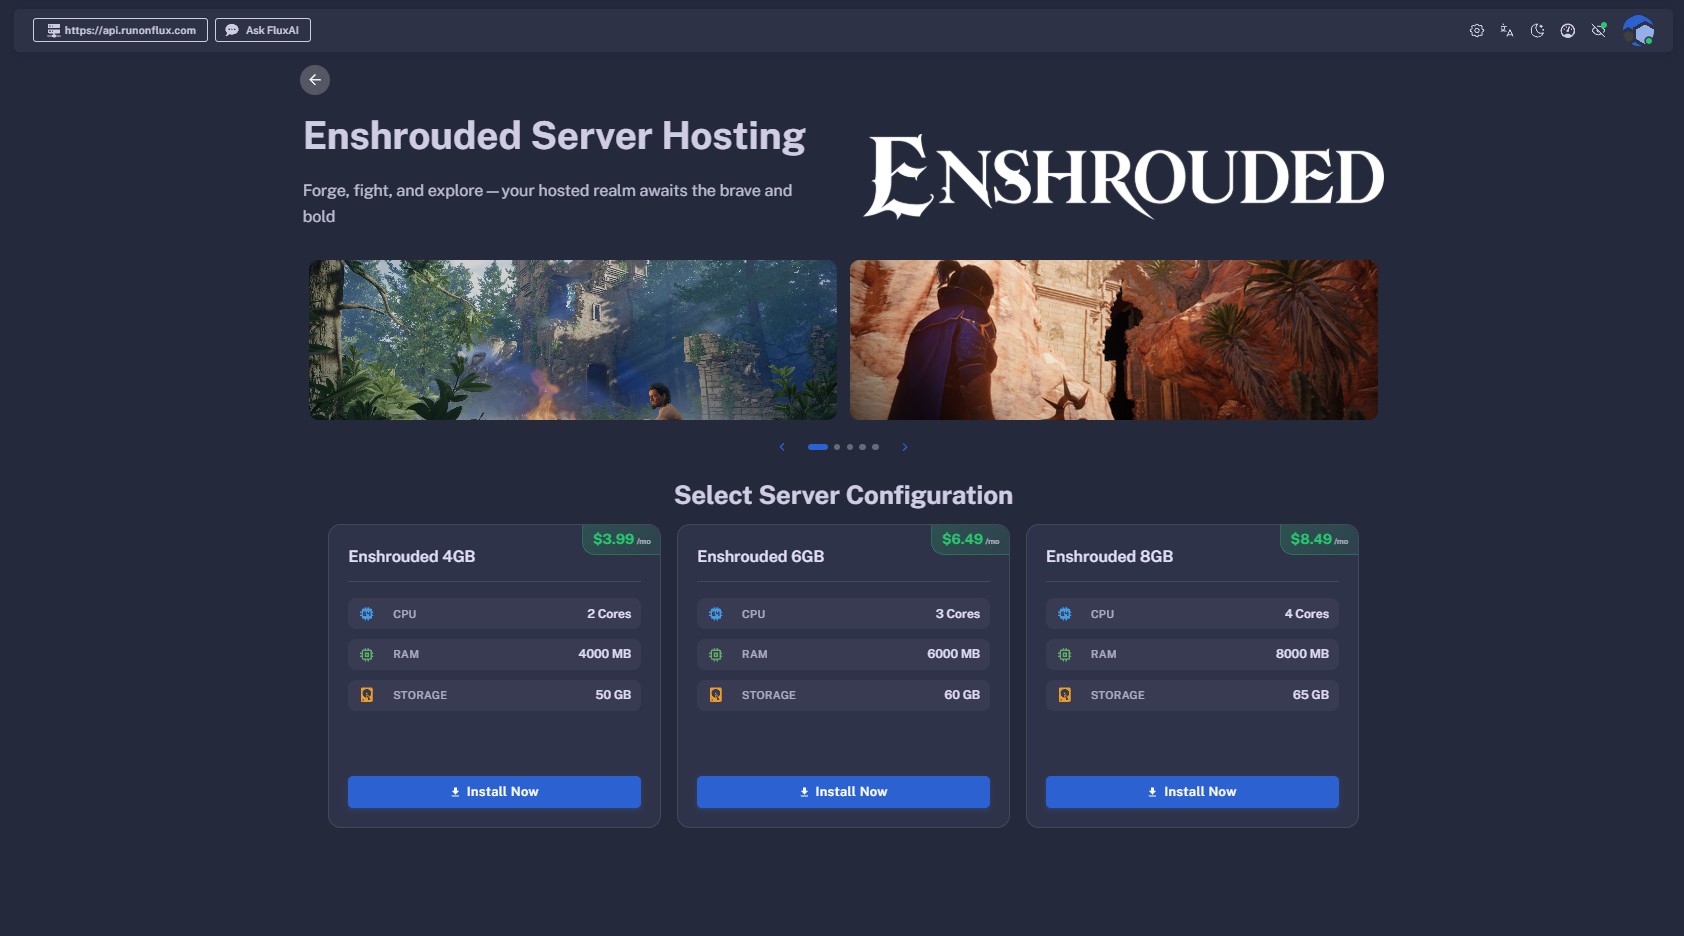The image size is (1684, 936).
Task: Install the Enshrouded 8GB server
Action: (1192, 792)
